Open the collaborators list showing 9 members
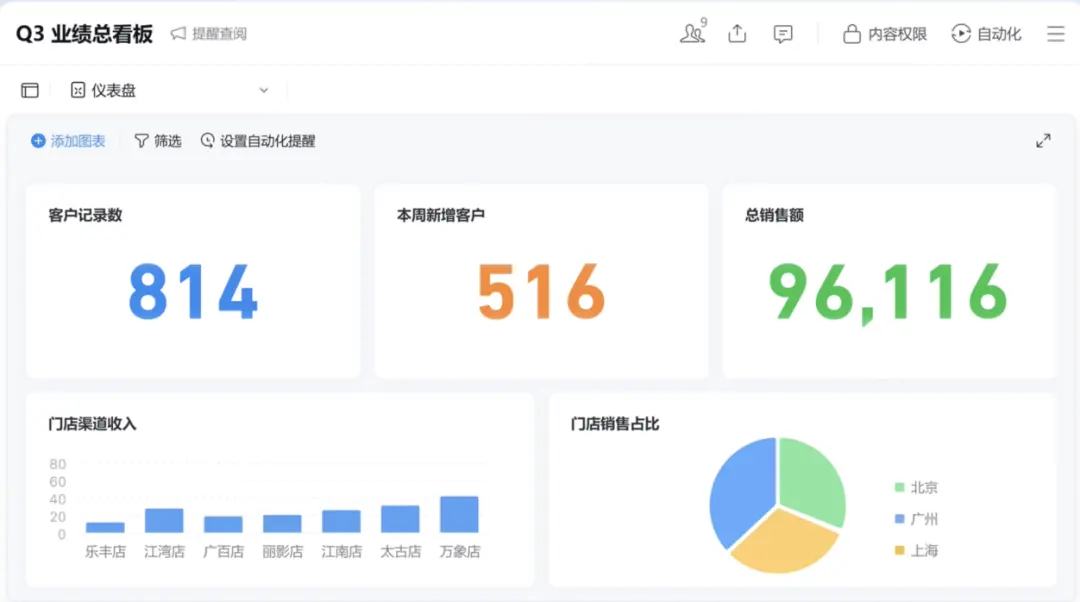The image size is (1080, 602). (692, 33)
